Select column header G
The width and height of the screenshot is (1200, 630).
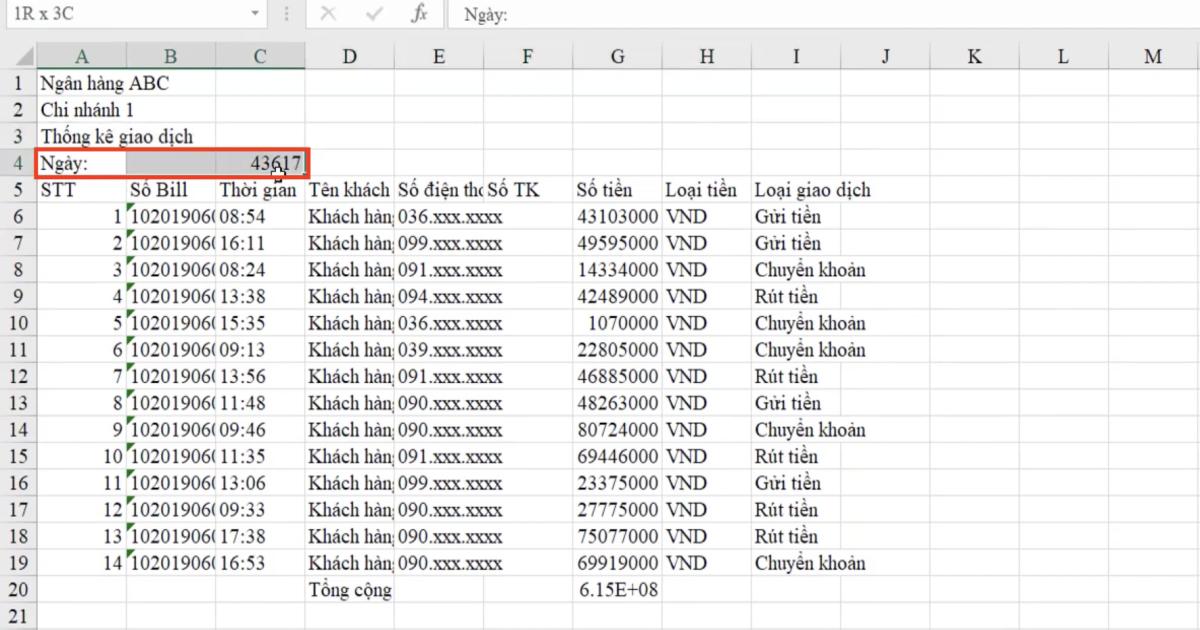617,56
